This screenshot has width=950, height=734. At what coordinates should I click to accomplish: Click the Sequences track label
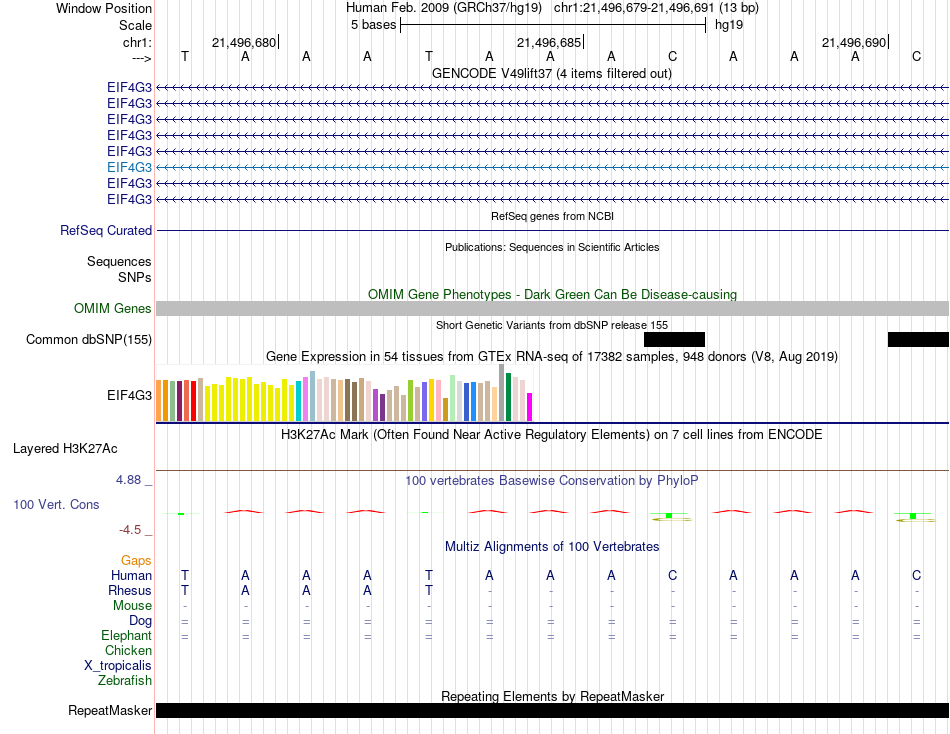tap(119, 261)
